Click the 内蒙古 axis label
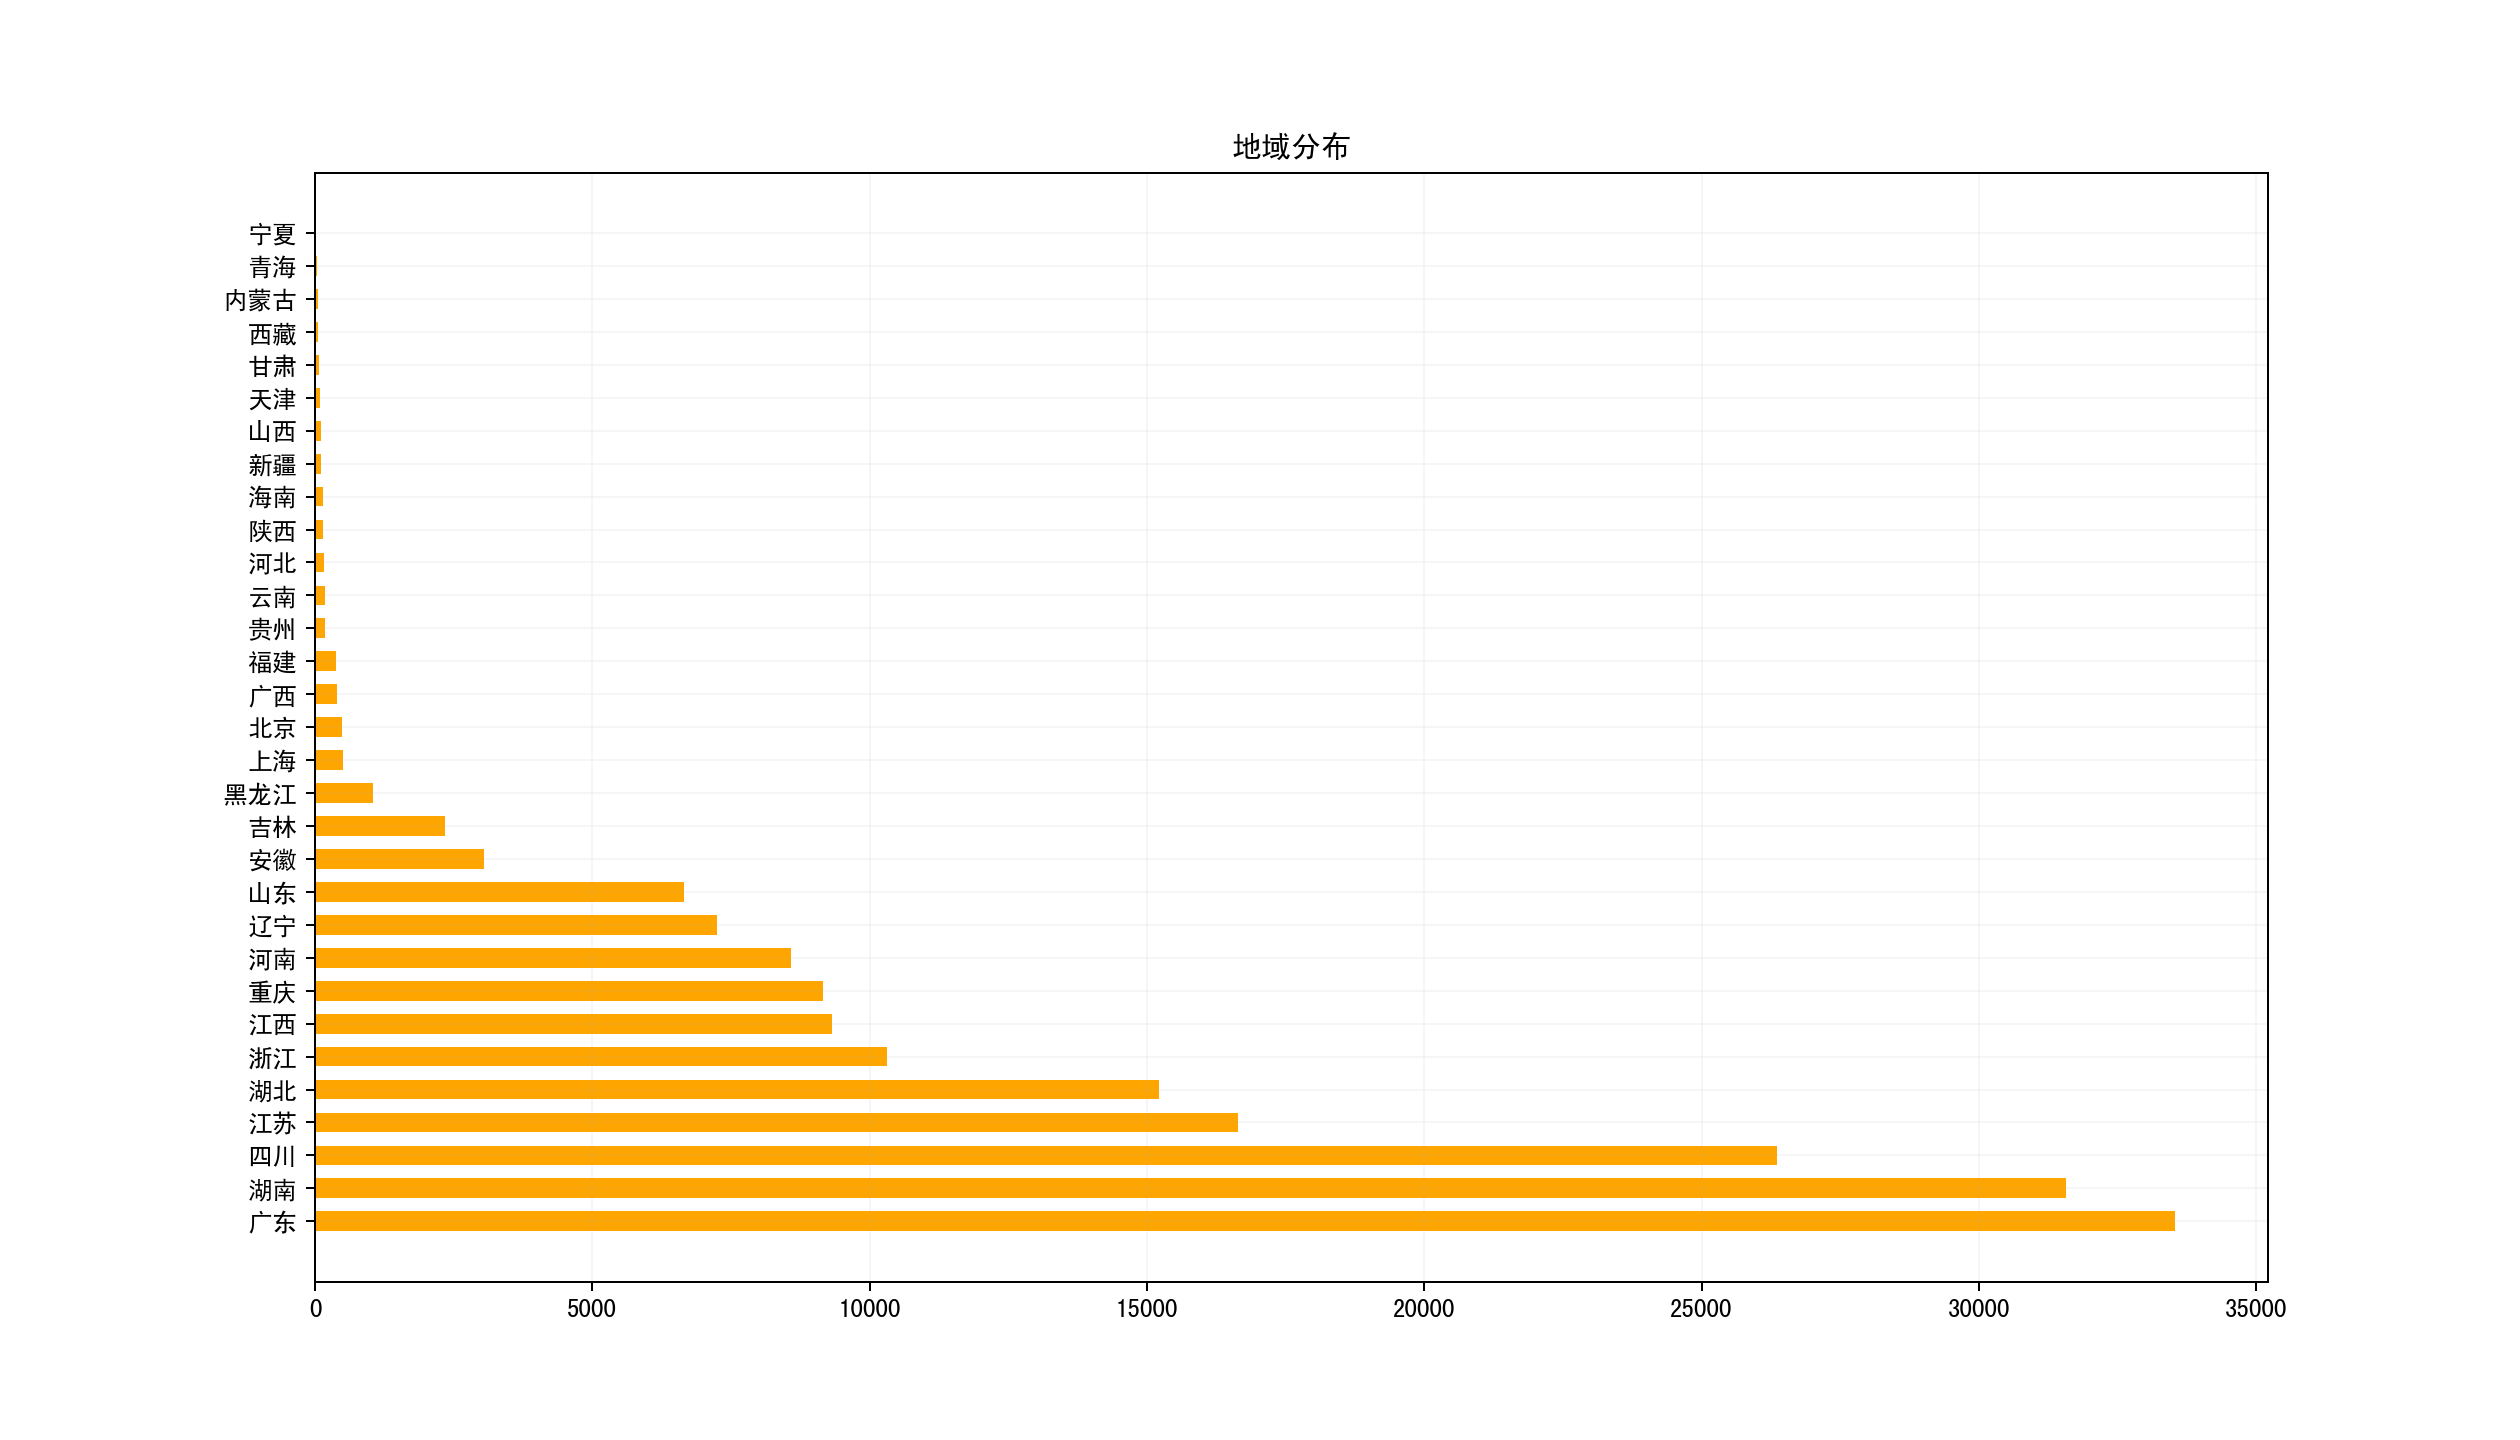This screenshot has width=2520, height=1440. tap(260, 300)
